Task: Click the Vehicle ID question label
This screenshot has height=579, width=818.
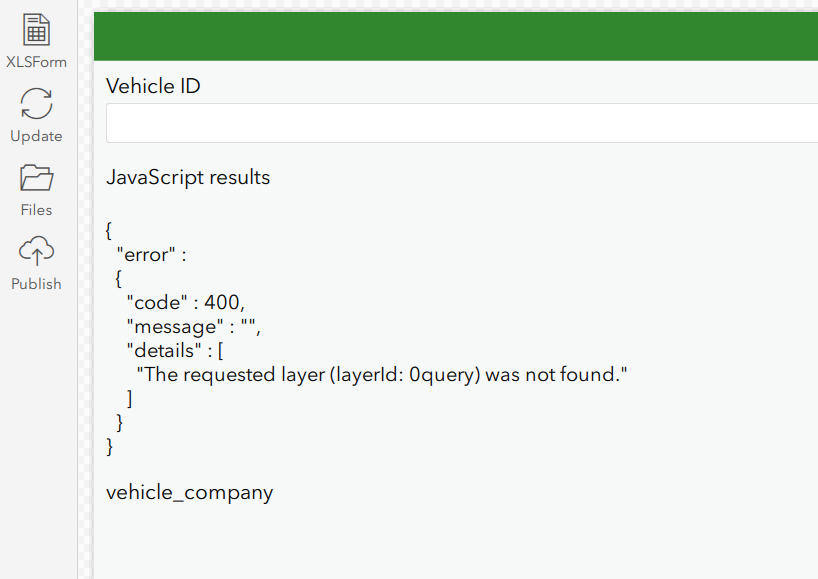Action: (x=153, y=86)
